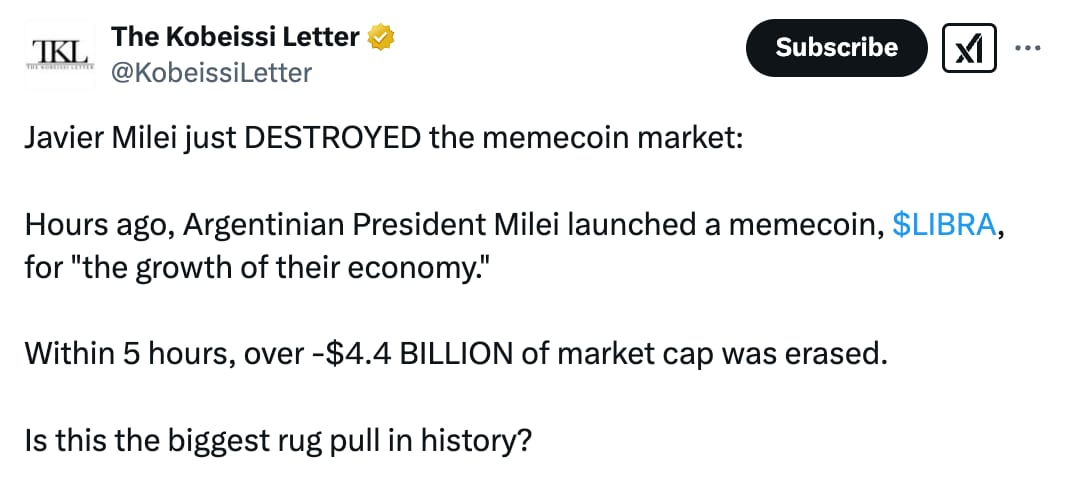Click the TKL profile avatar
The height and width of the screenshot is (484, 1070).
tap(59, 54)
